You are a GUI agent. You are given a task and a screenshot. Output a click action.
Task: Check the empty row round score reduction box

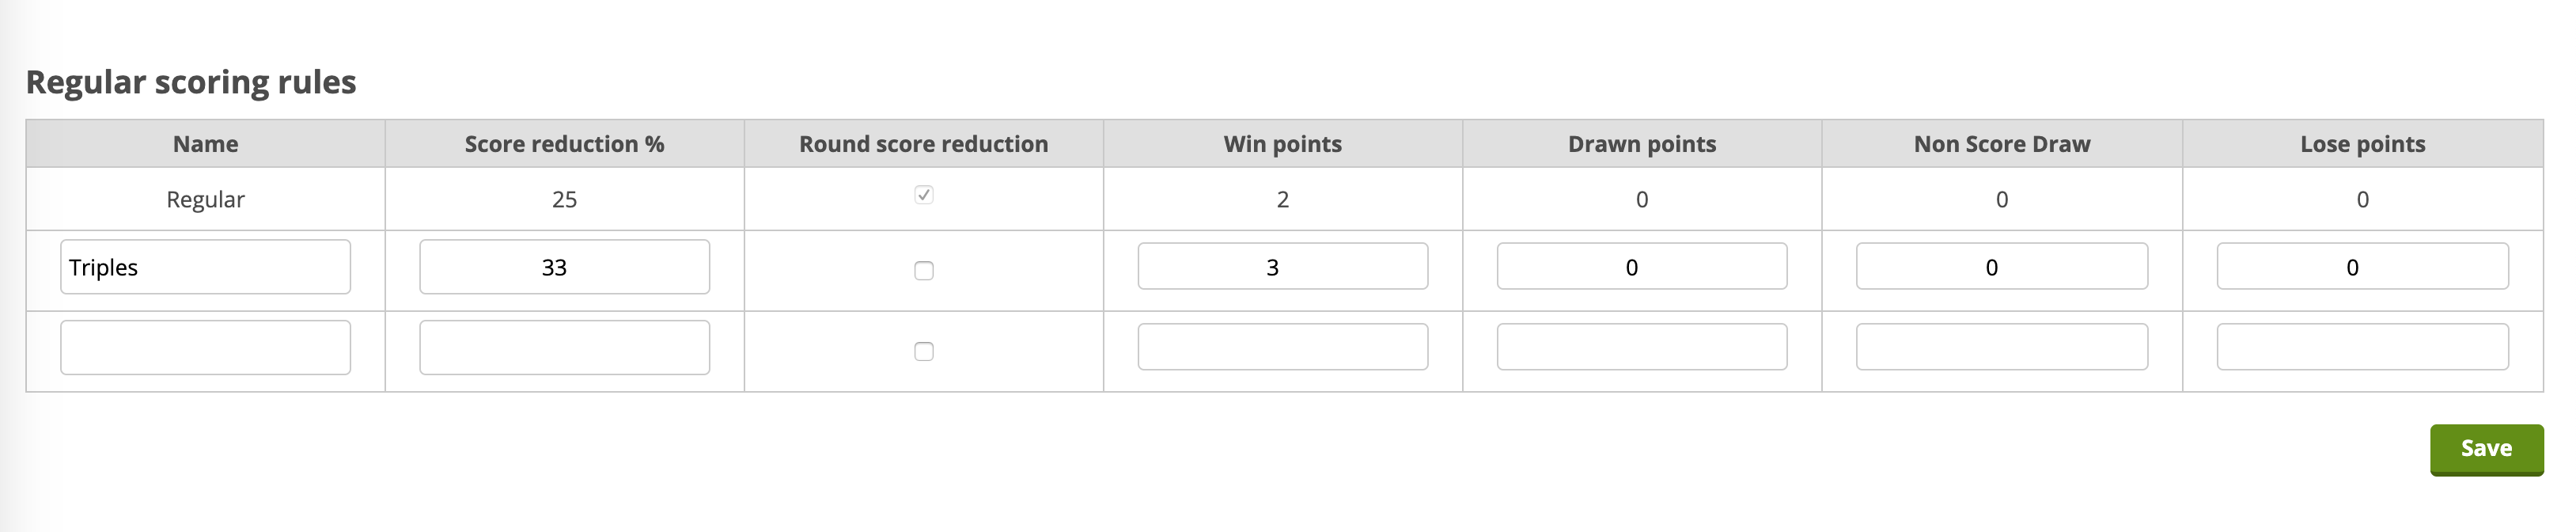pyautogui.click(x=924, y=351)
